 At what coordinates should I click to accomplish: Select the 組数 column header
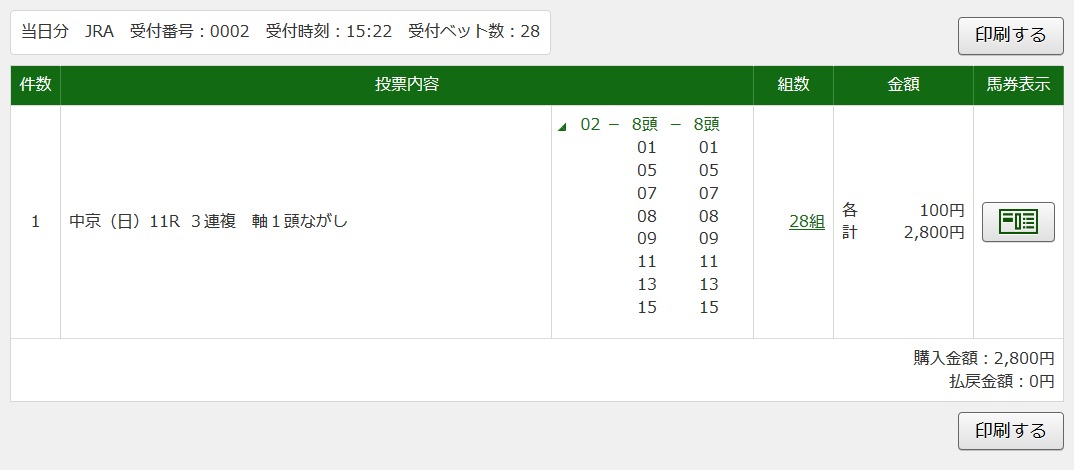tap(793, 85)
